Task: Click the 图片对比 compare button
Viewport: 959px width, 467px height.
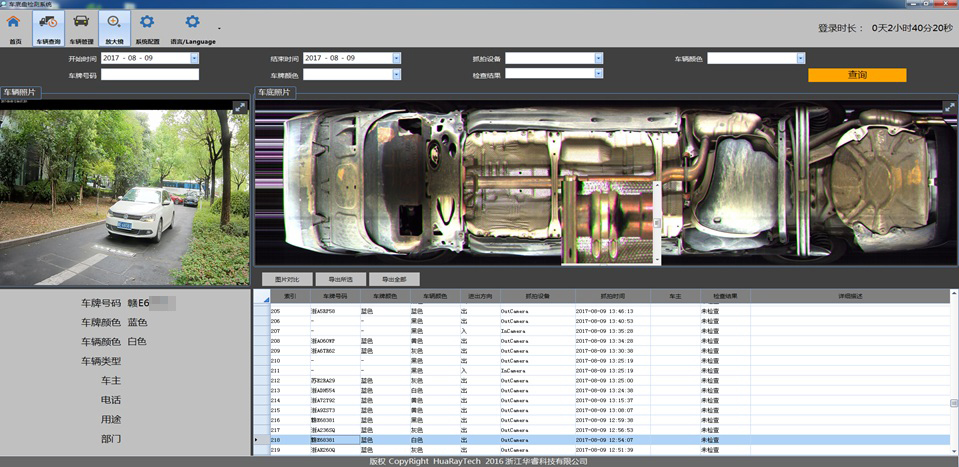Action: (x=285, y=279)
